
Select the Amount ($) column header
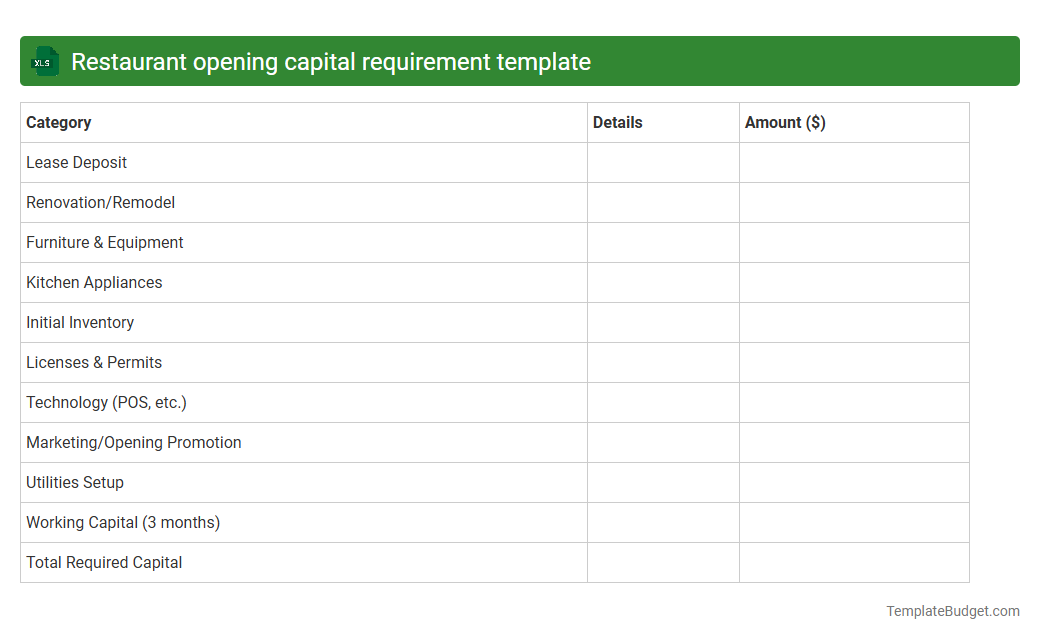tap(785, 122)
